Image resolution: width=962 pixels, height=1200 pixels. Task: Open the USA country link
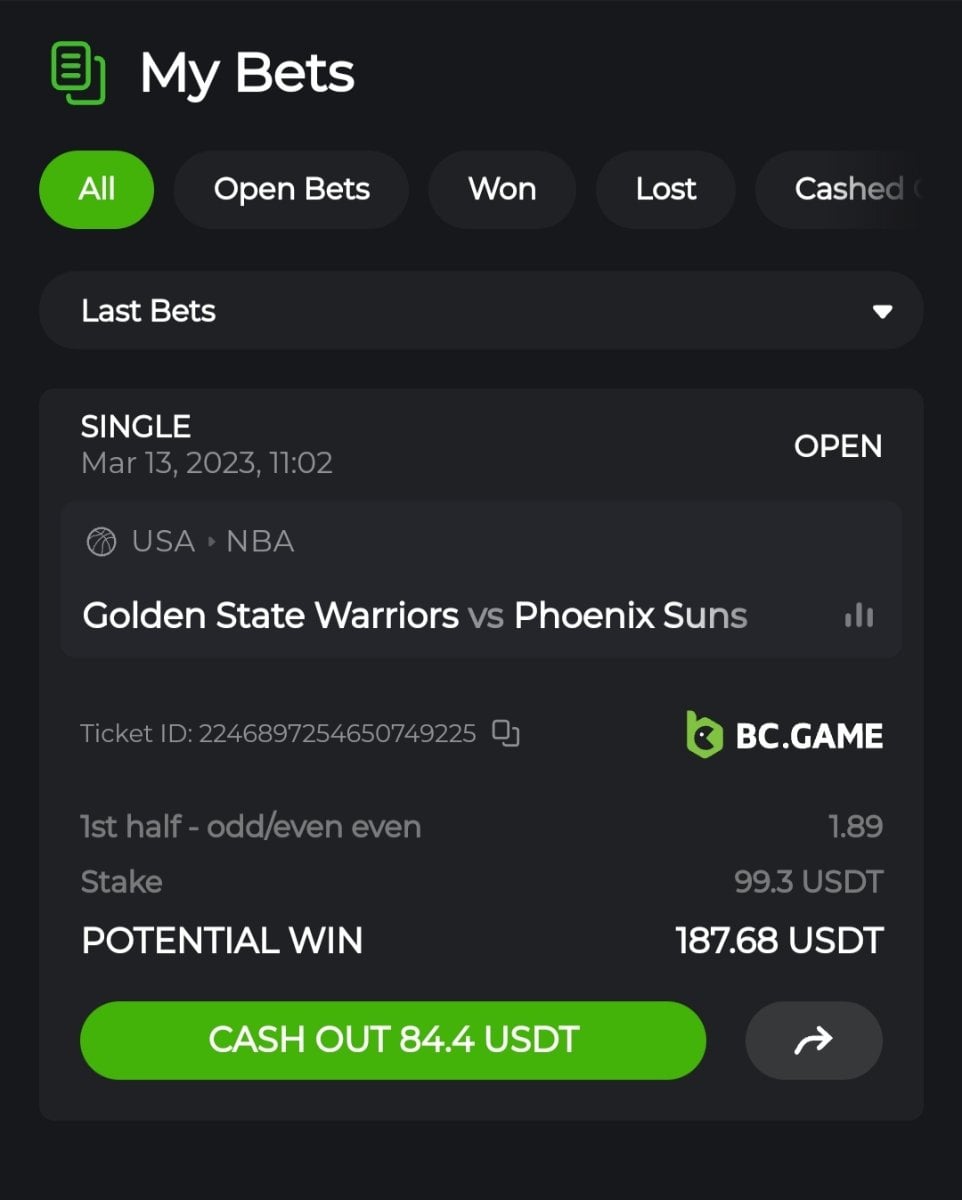click(163, 542)
